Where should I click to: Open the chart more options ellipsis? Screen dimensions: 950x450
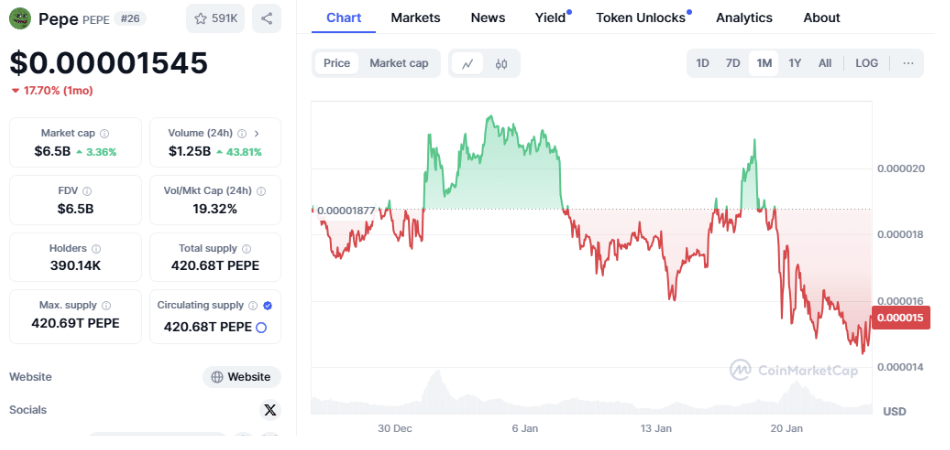click(x=908, y=63)
